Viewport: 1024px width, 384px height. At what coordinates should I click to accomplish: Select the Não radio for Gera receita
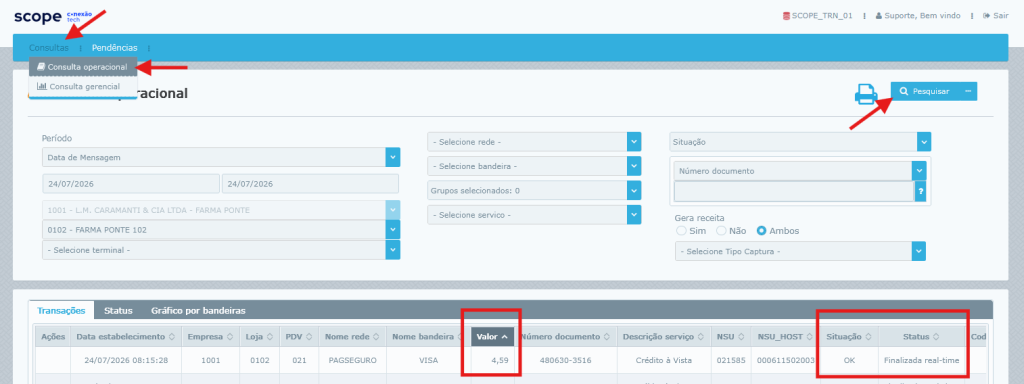pos(722,231)
